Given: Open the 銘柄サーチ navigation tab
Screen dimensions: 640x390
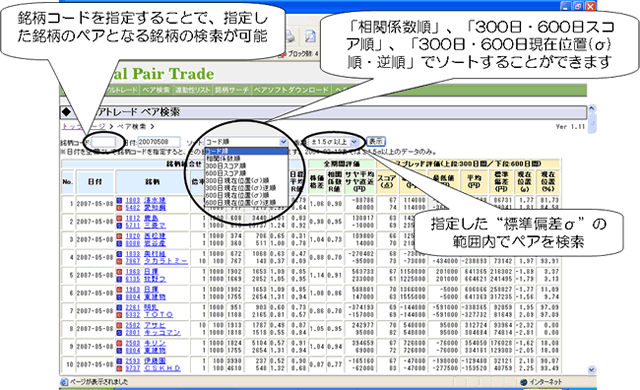Looking at the screenshot, I should click(232, 90).
